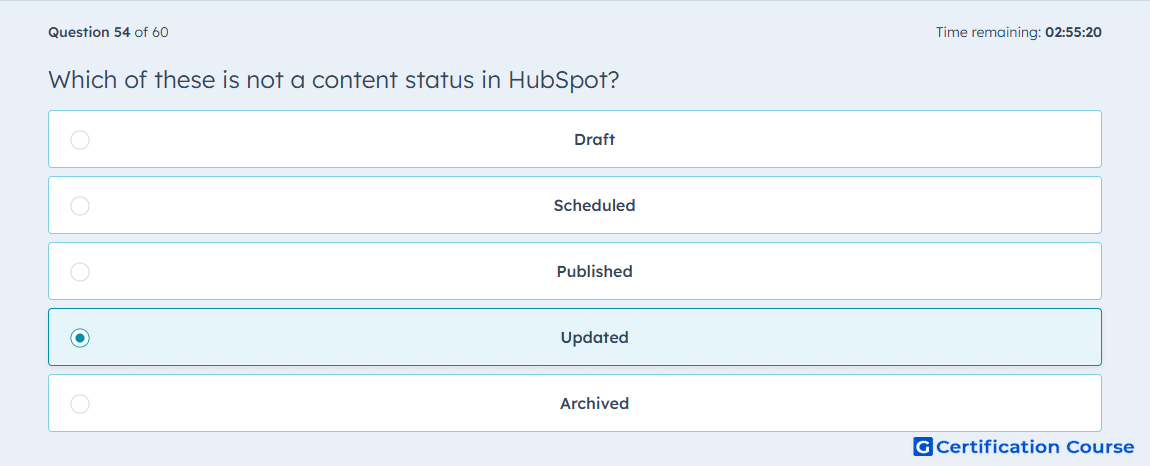Viewport: 1150px width, 466px height.
Task: Click the blue G logo icon
Action: coord(923,446)
